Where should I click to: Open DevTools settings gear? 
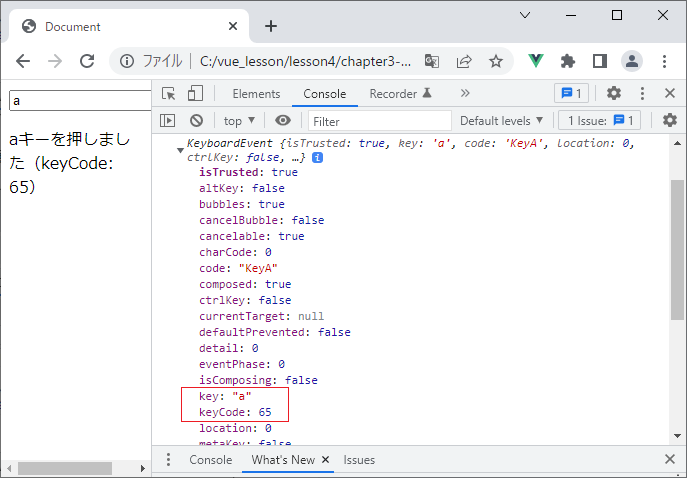614,93
